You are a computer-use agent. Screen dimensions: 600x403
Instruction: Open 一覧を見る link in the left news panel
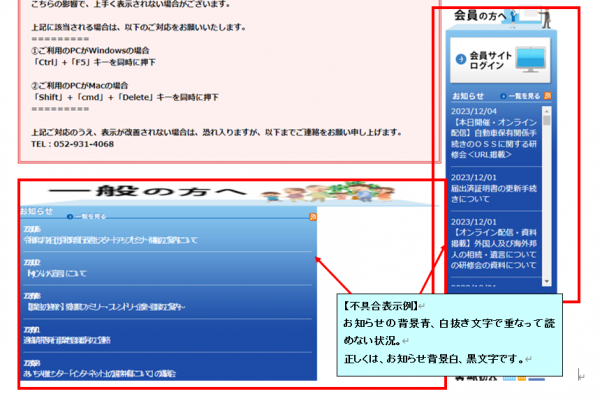tap(88, 216)
